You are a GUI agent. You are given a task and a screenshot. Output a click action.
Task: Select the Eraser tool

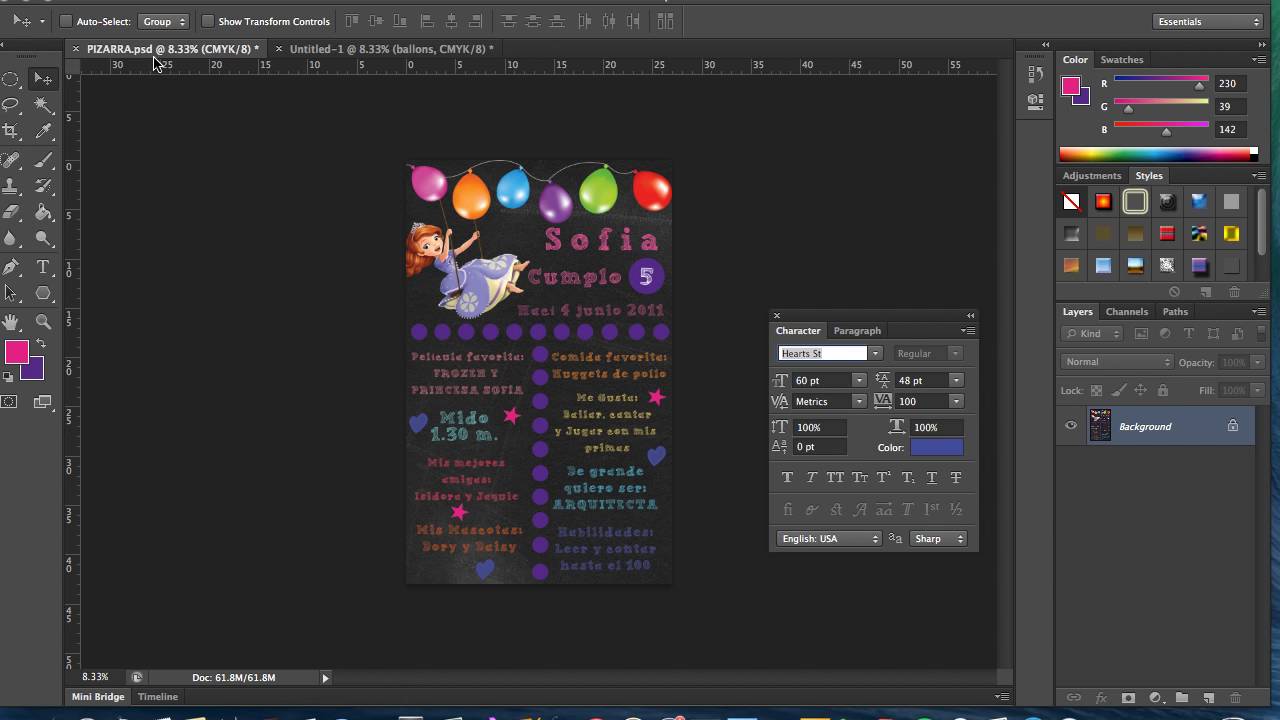click(11, 212)
